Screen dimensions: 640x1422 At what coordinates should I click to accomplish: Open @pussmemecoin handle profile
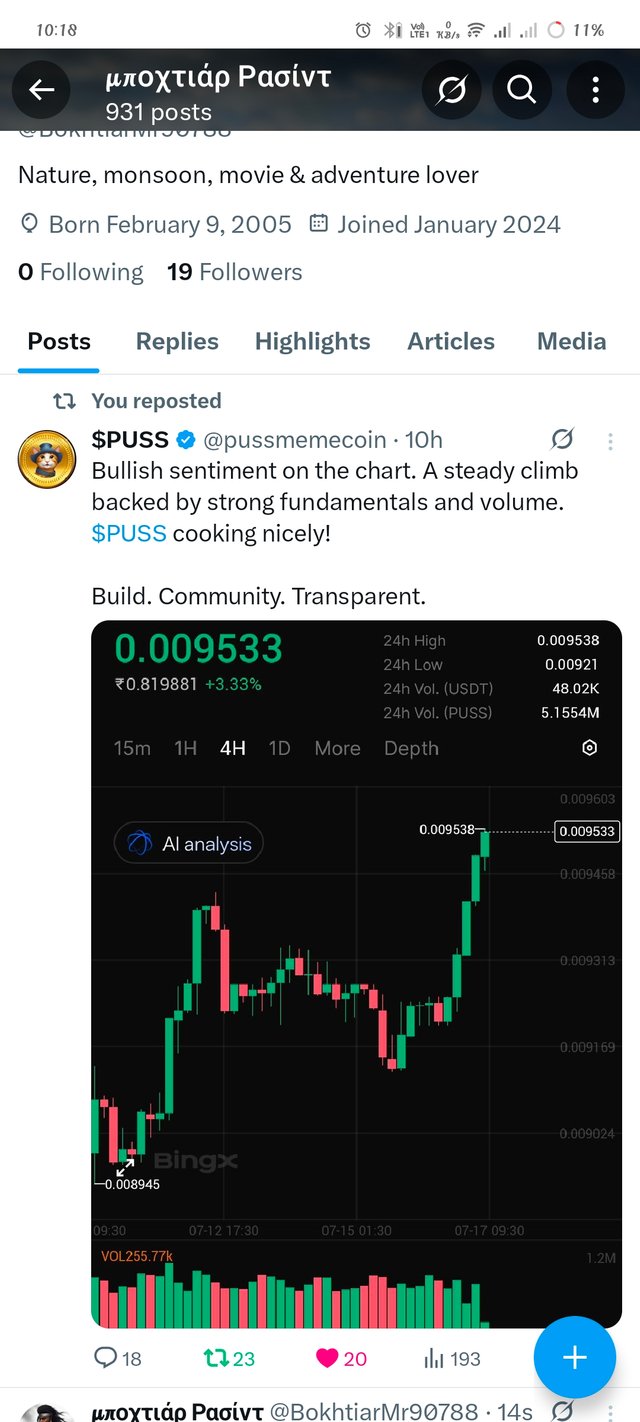(295, 440)
